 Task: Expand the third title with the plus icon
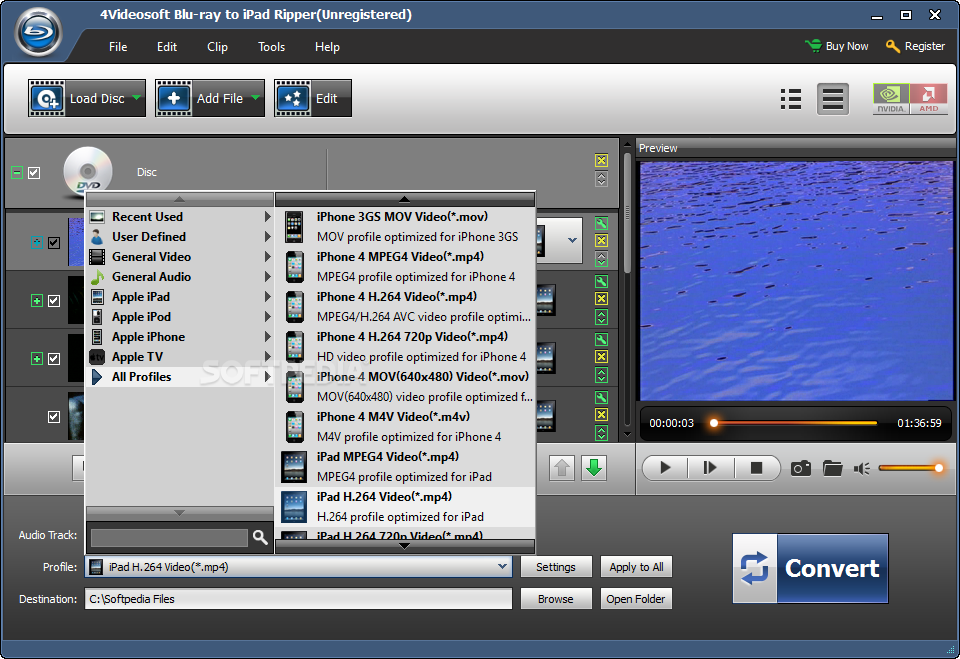[x=37, y=358]
